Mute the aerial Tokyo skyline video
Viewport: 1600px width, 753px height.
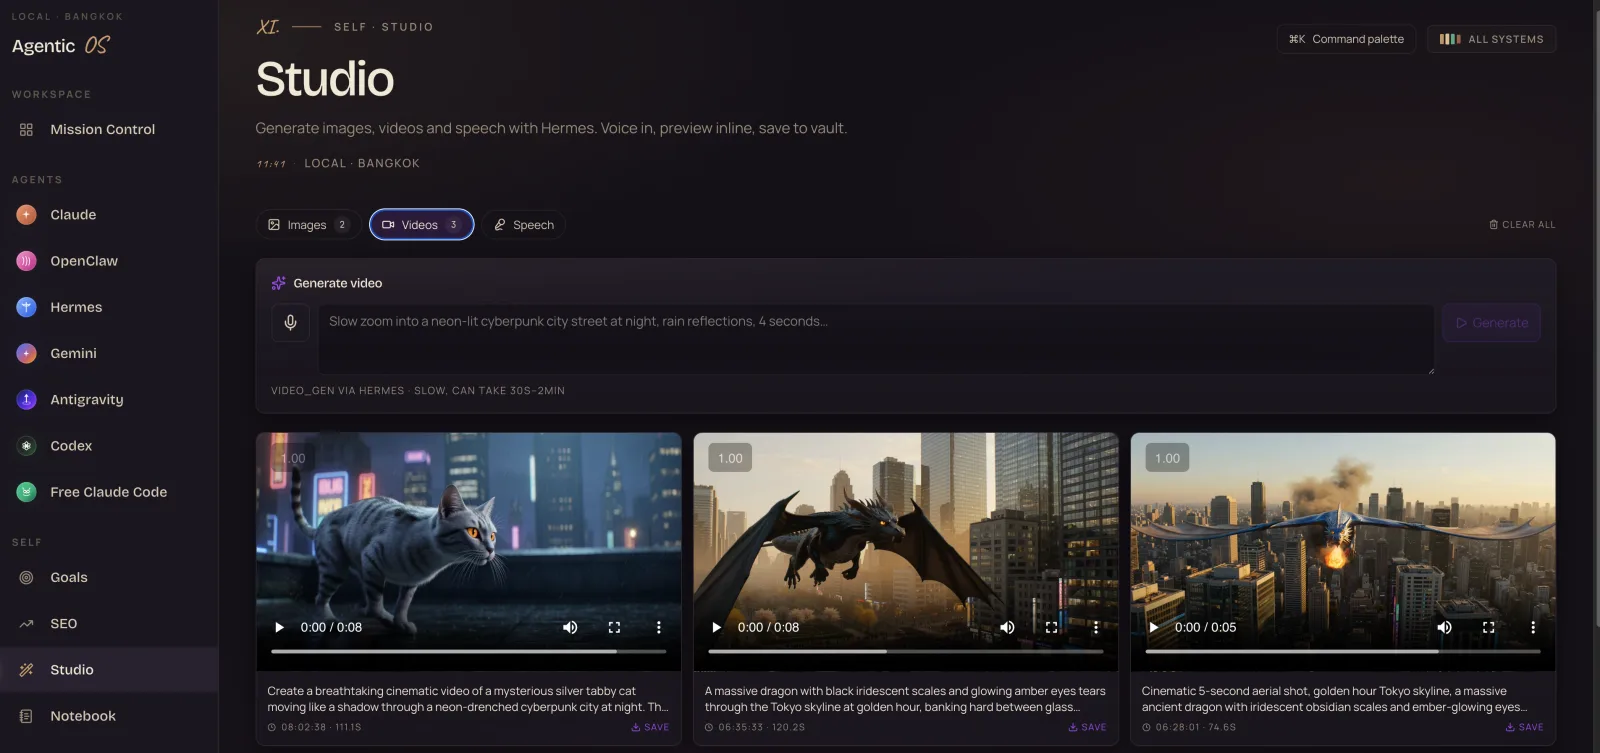pyautogui.click(x=1444, y=627)
